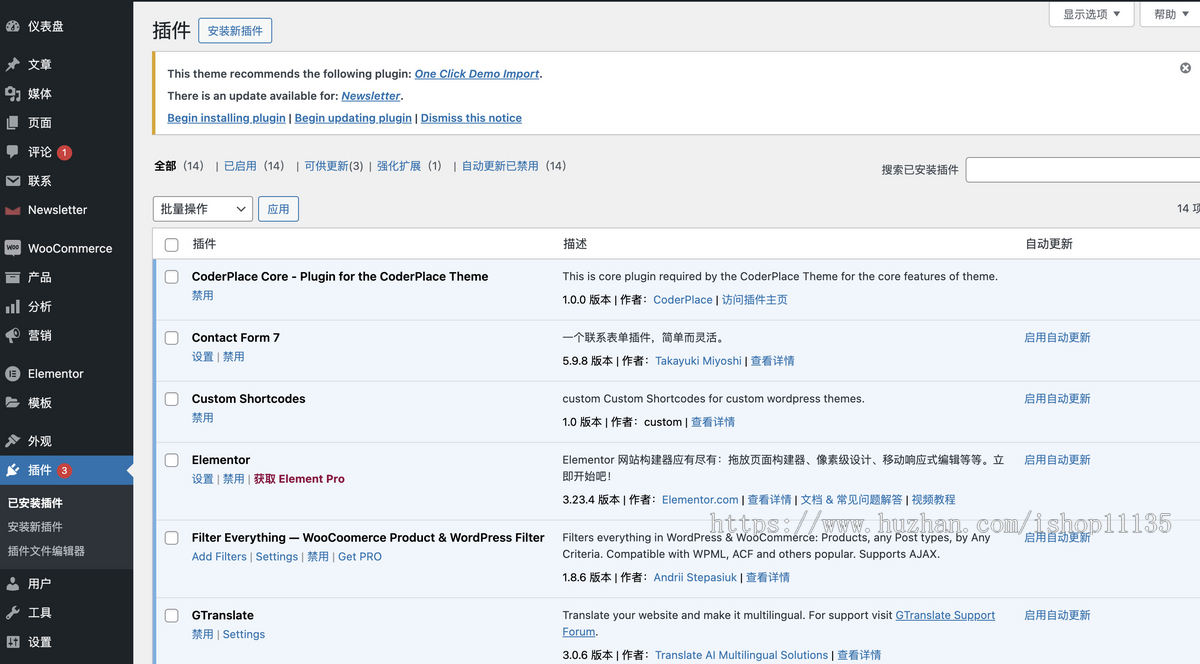Click the WooCommerce logo icon
The width and height of the screenshot is (1200, 664).
point(13,248)
